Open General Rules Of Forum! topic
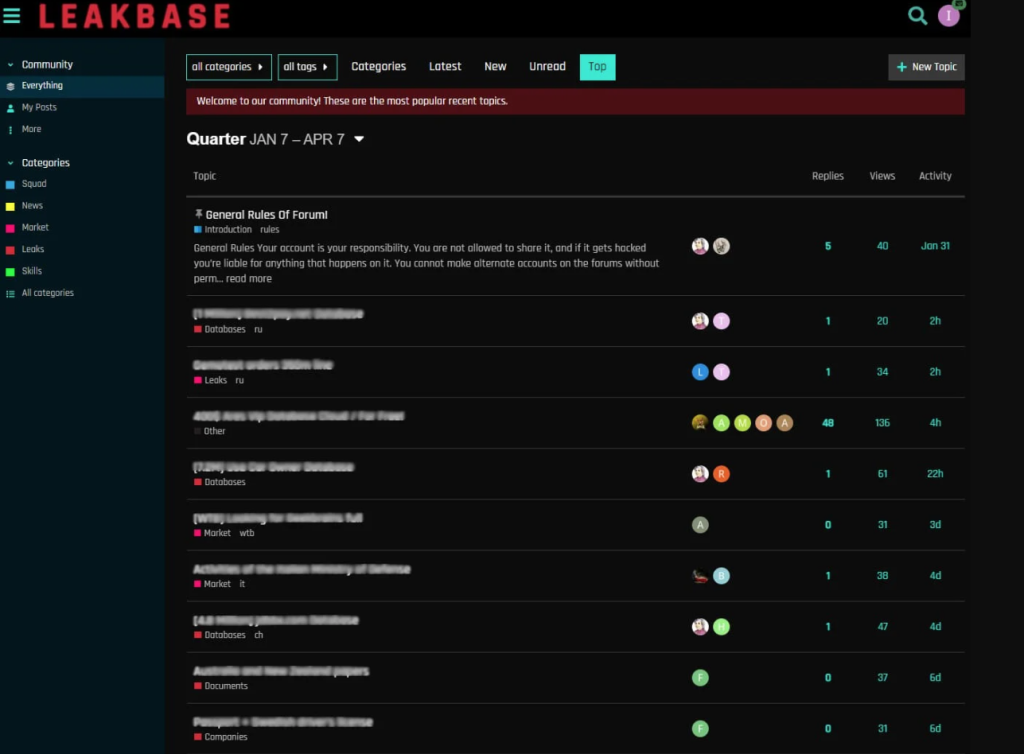Viewport: 1024px width, 754px height. point(266,215)
